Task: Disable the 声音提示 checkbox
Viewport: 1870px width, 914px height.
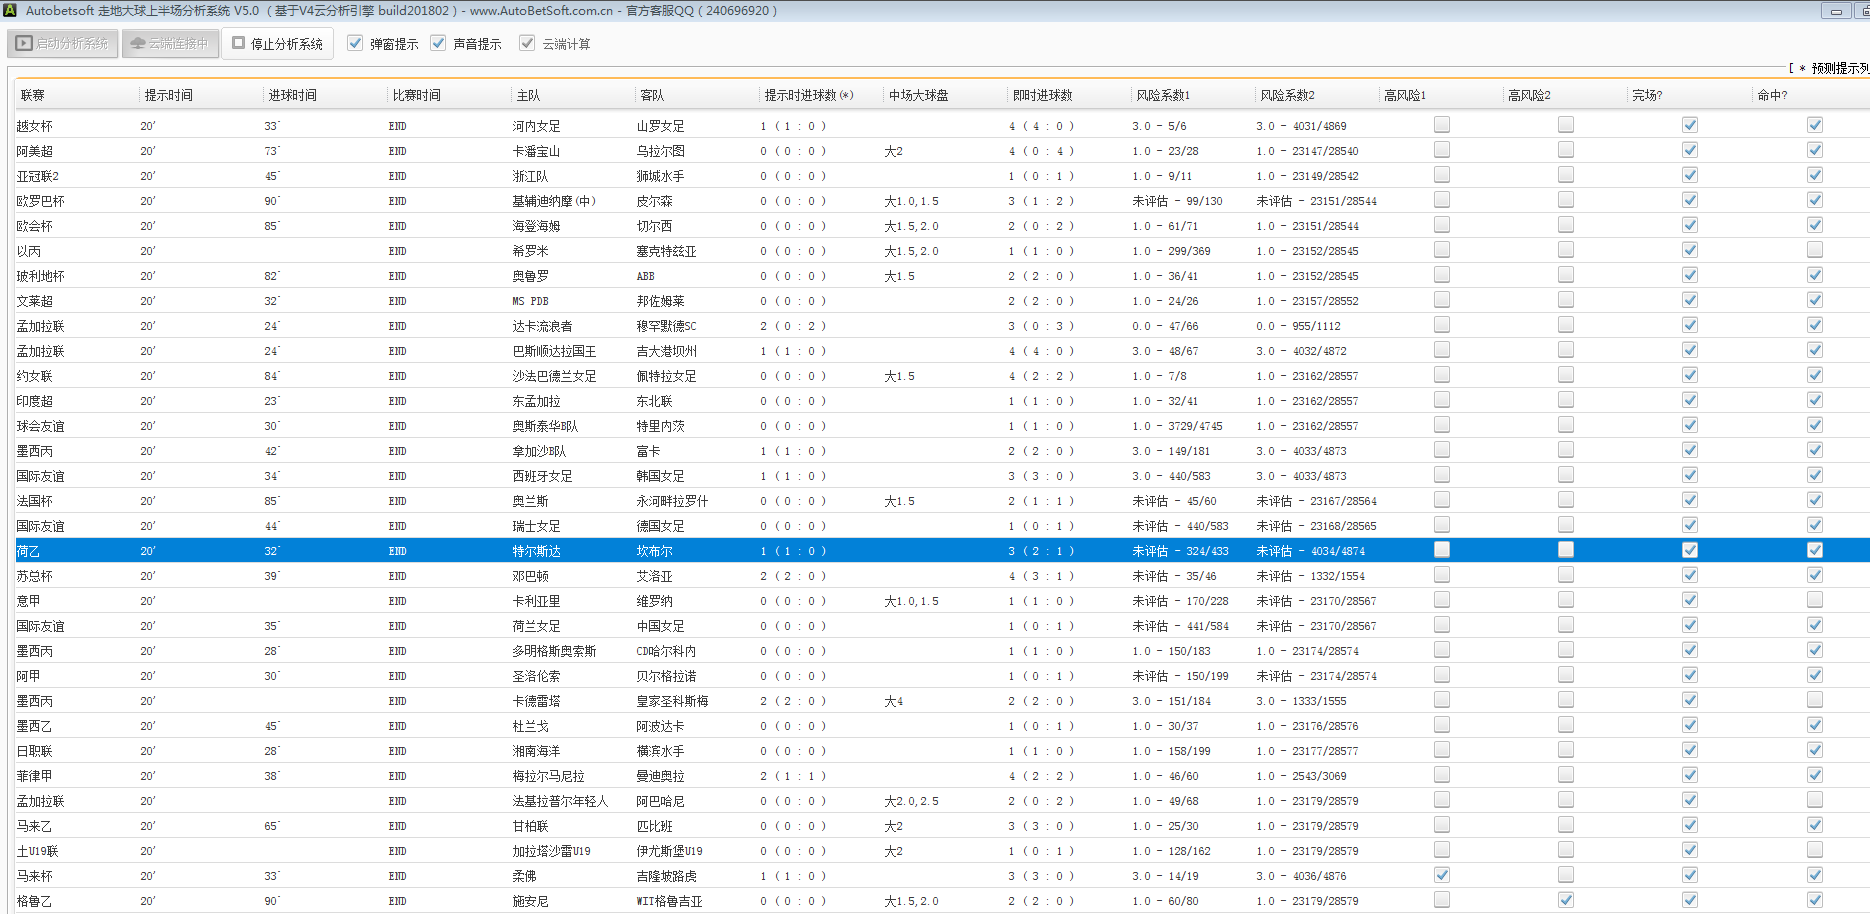Action: 438,43
